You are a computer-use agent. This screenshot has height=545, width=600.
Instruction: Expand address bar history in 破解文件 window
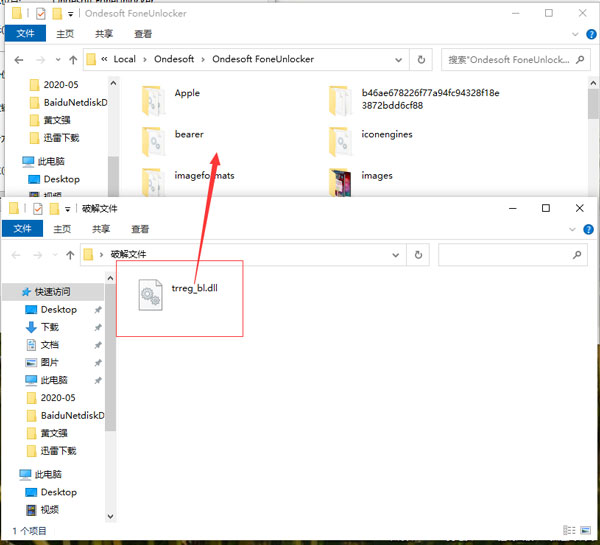[x=396, y=255]
